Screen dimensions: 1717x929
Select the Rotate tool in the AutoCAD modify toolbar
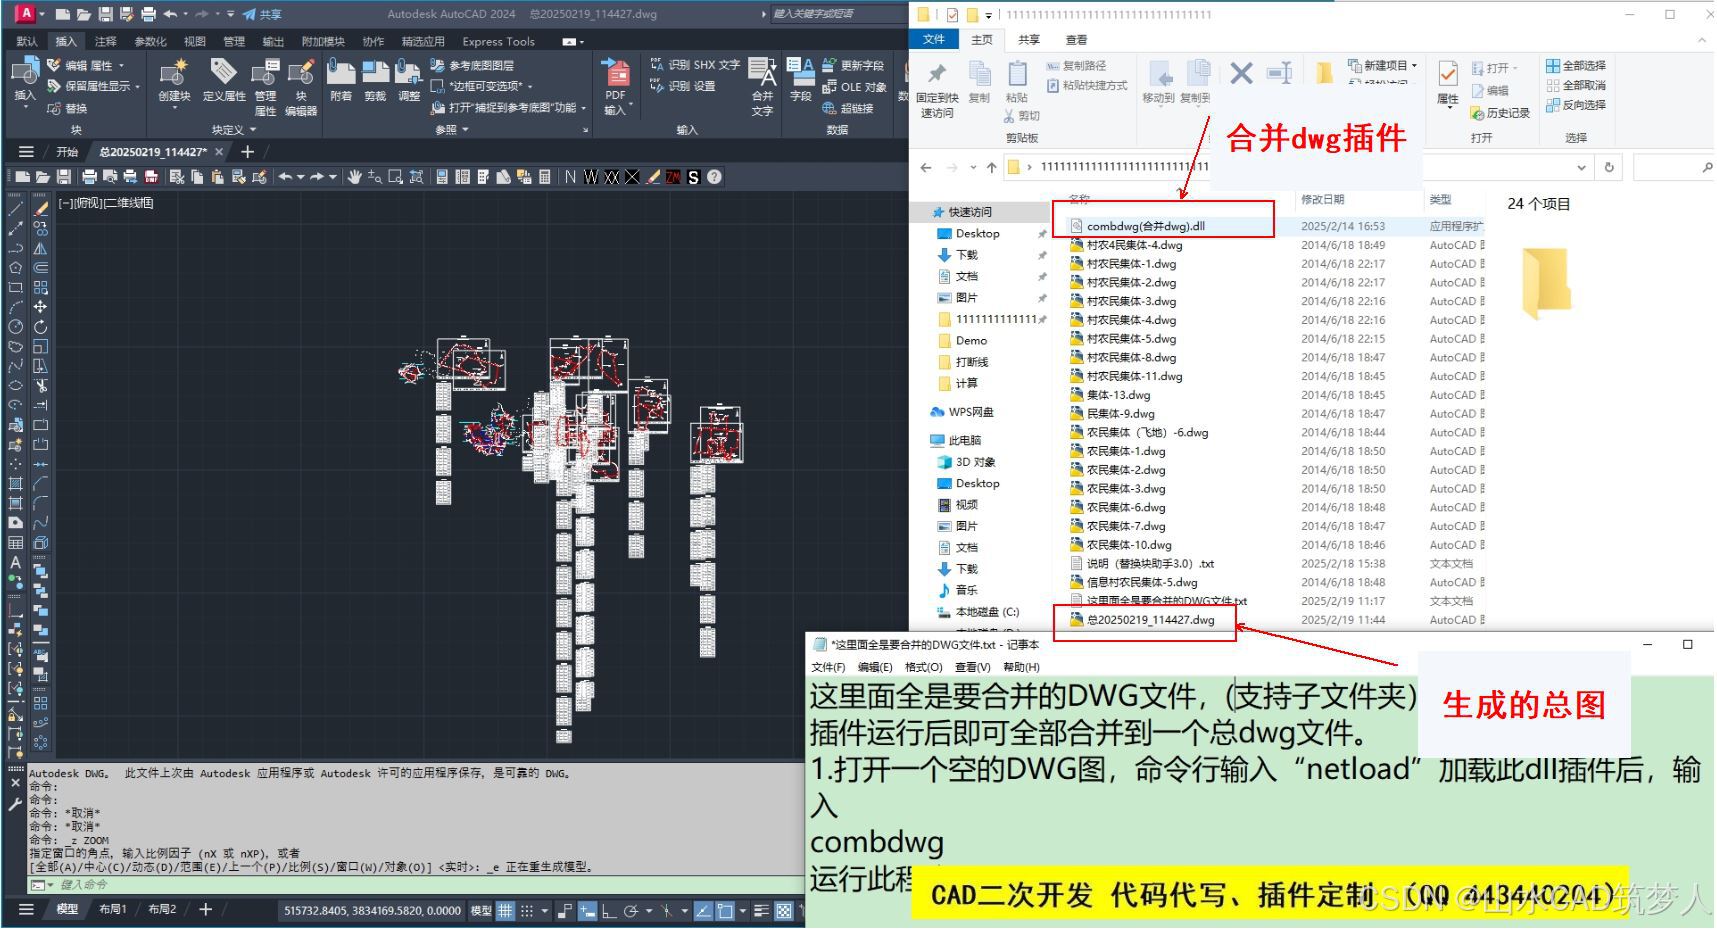tap(40, 327)
